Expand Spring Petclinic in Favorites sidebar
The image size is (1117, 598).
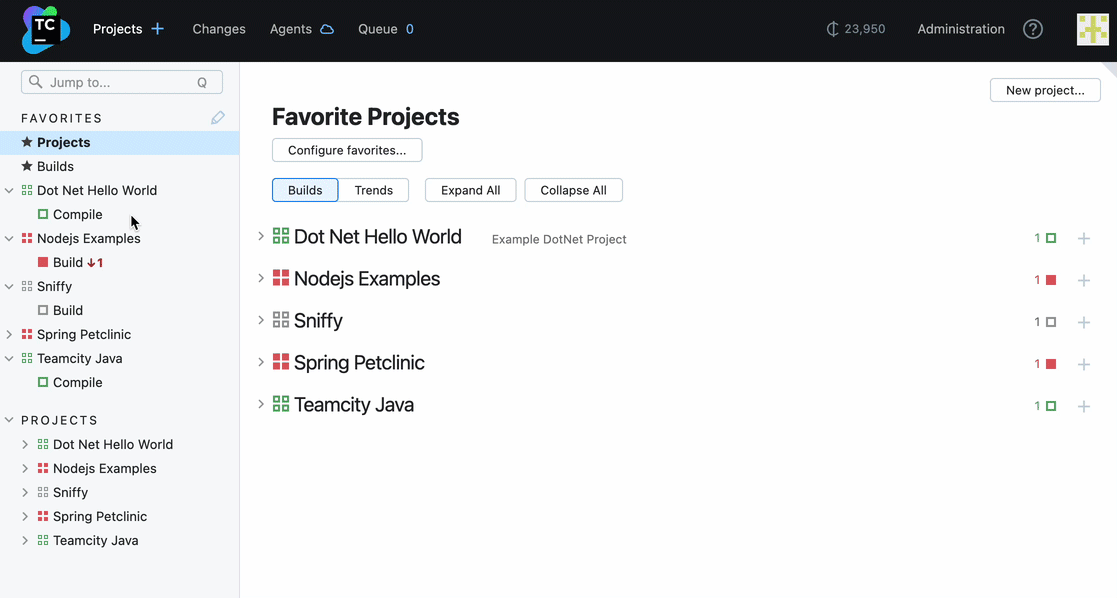[x=9, y=334]
